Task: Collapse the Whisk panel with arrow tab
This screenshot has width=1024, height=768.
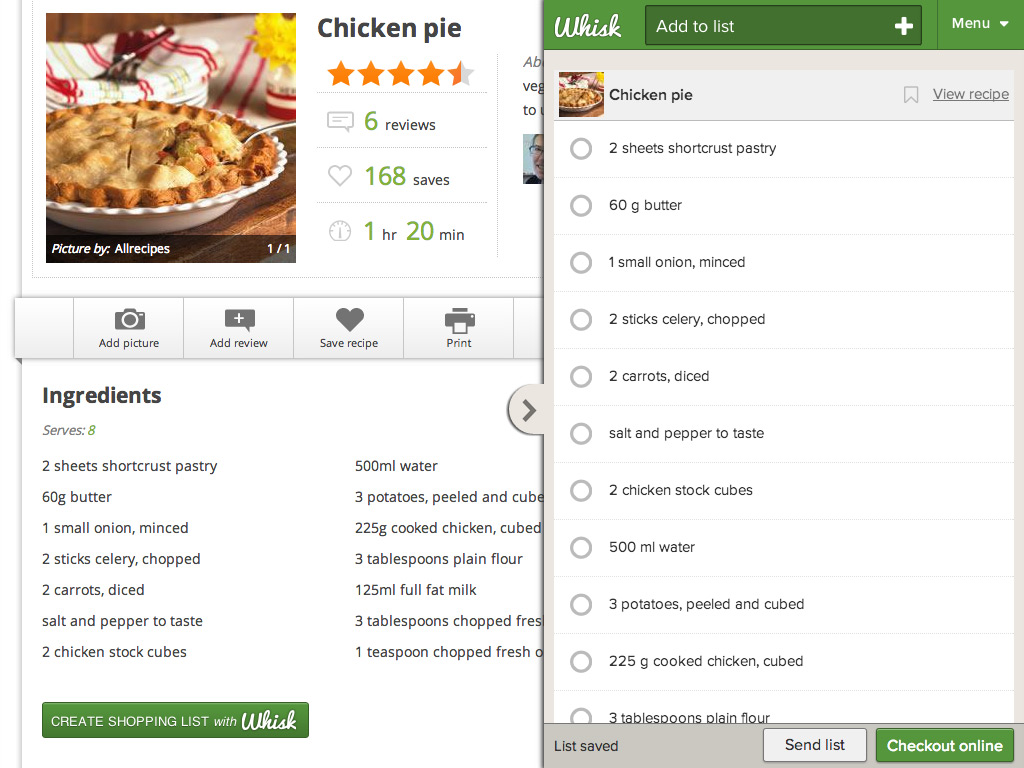Action: [528, 410]
